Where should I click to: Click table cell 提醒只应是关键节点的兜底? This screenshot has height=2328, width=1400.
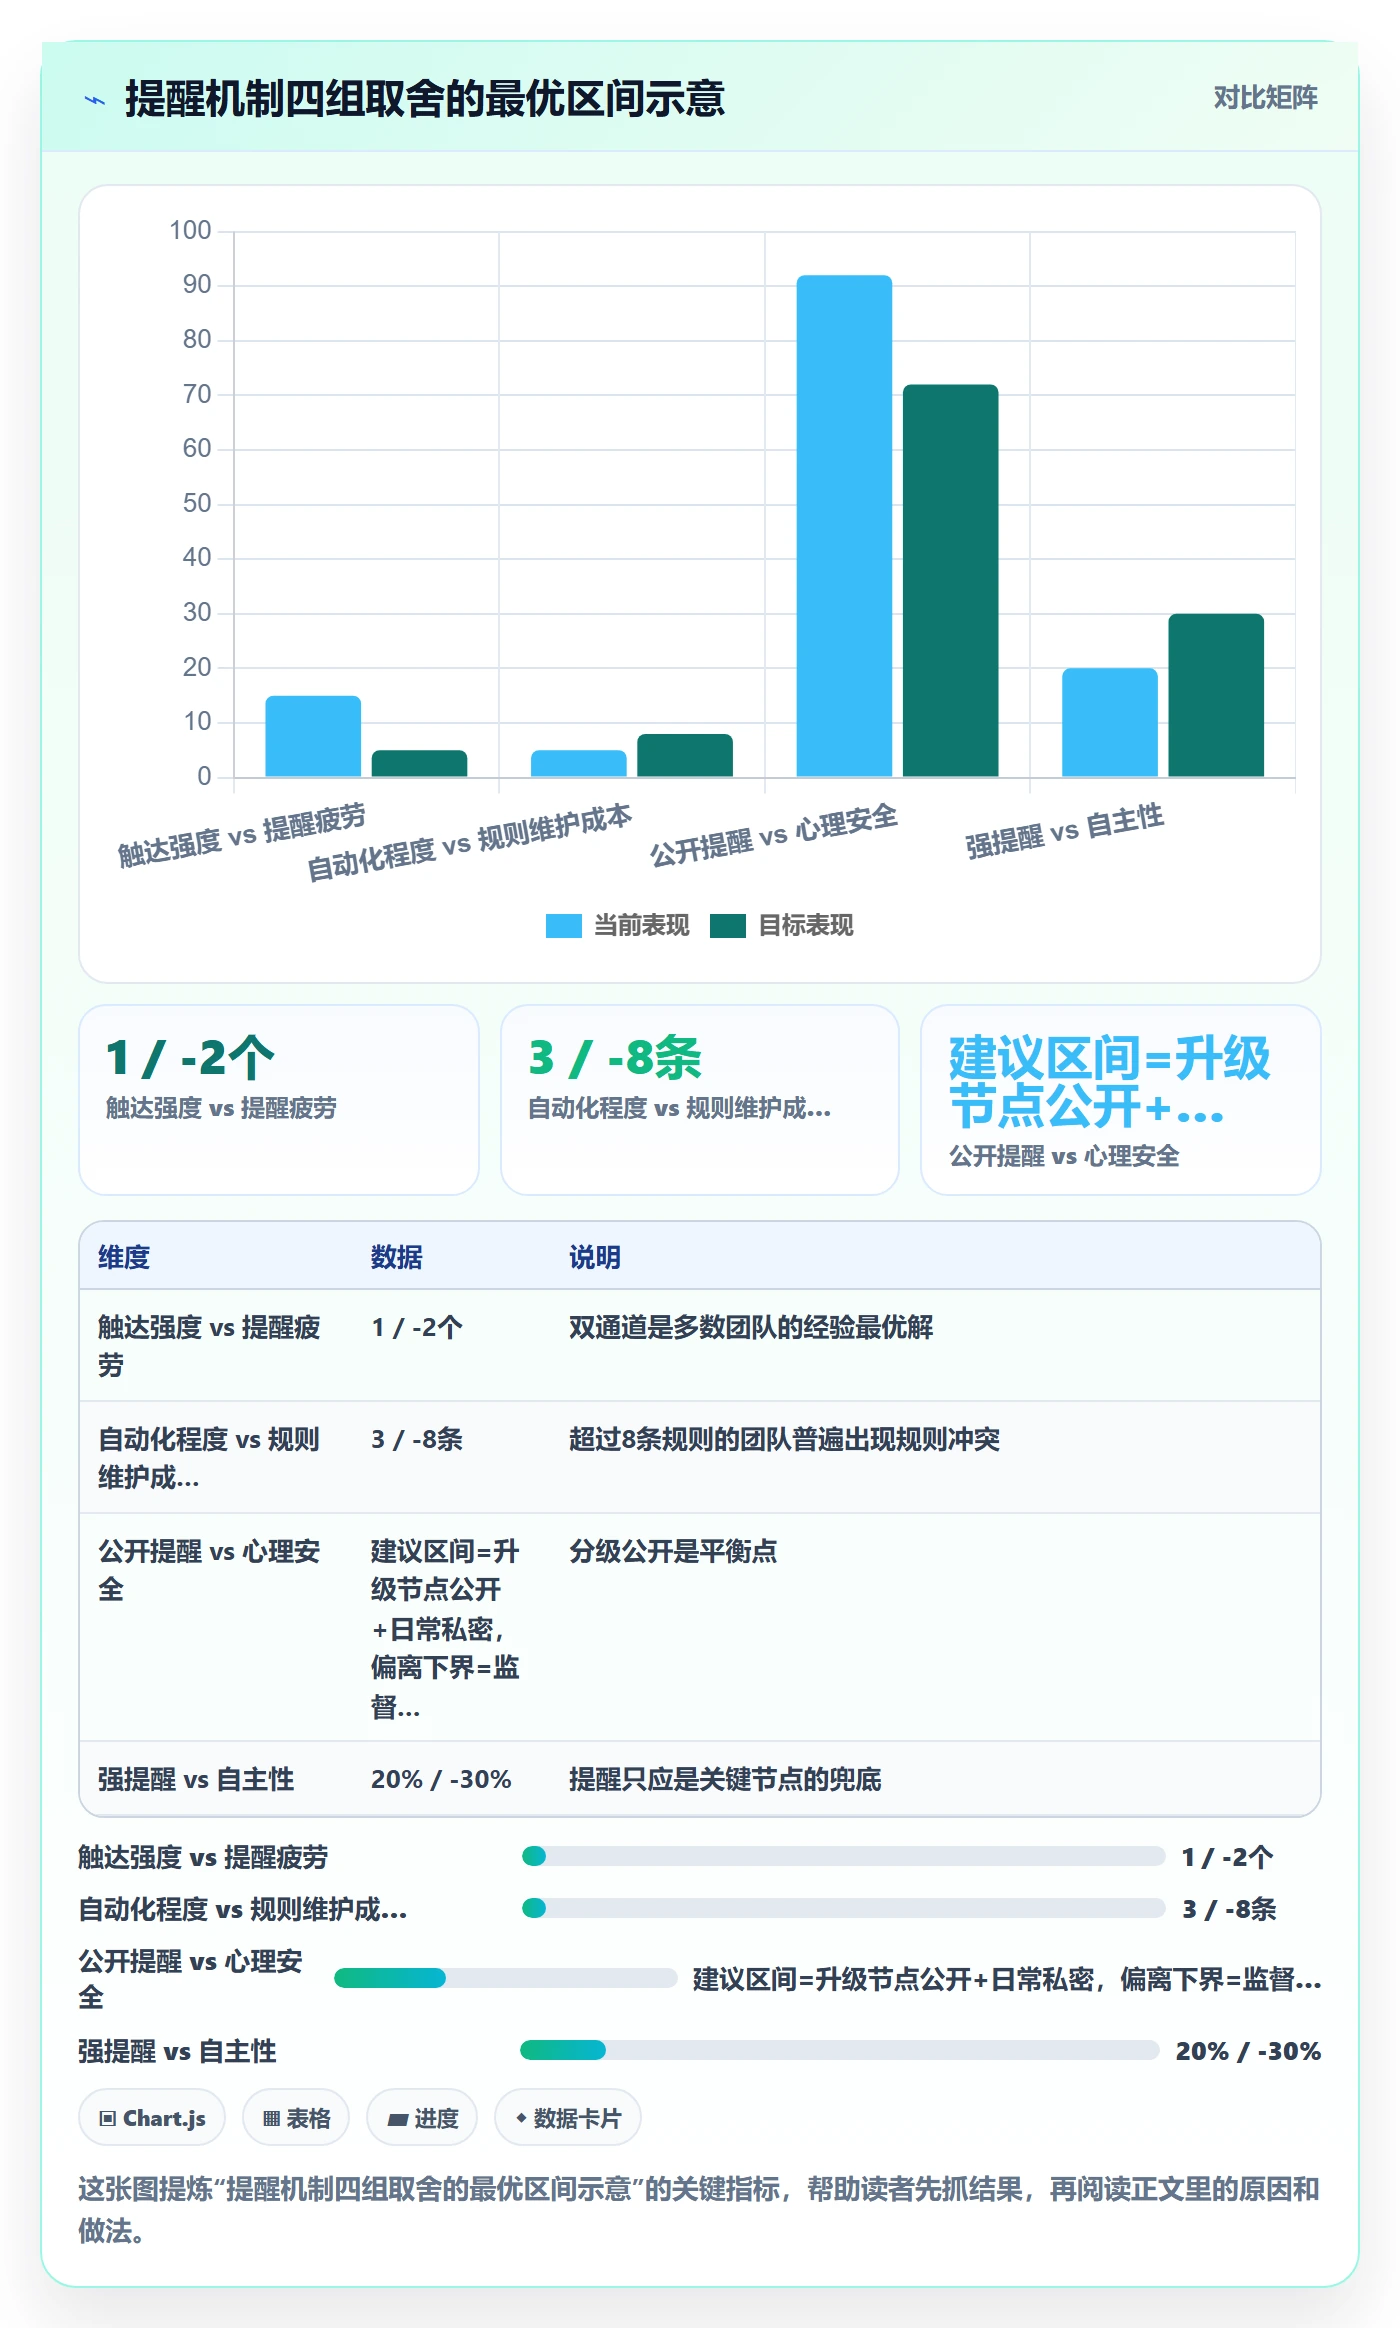725,1779
